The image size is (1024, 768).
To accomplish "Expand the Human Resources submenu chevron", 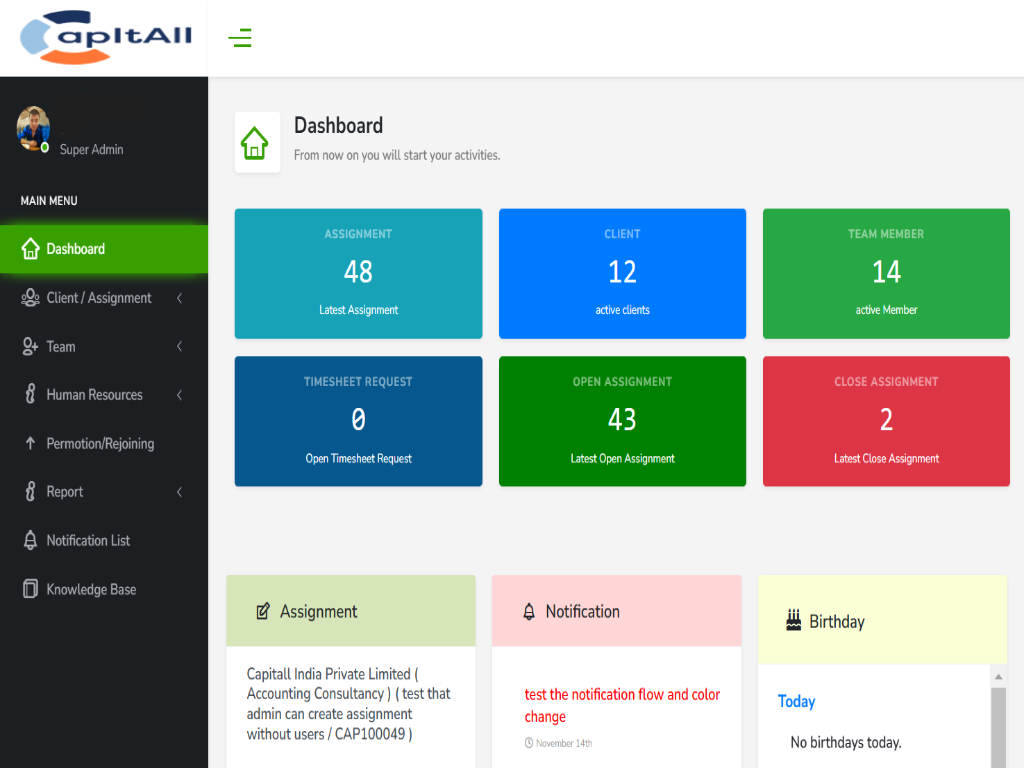I will pyautogui.click(x=179, y=395).
